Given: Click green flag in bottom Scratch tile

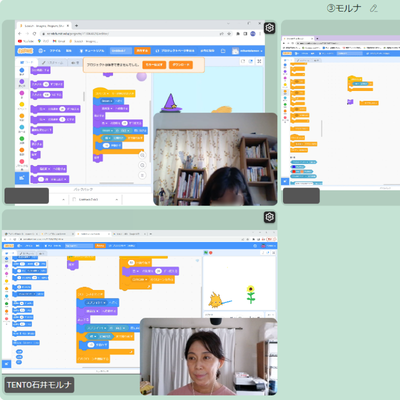Looking at the screenshot, I should coord(206,253).
